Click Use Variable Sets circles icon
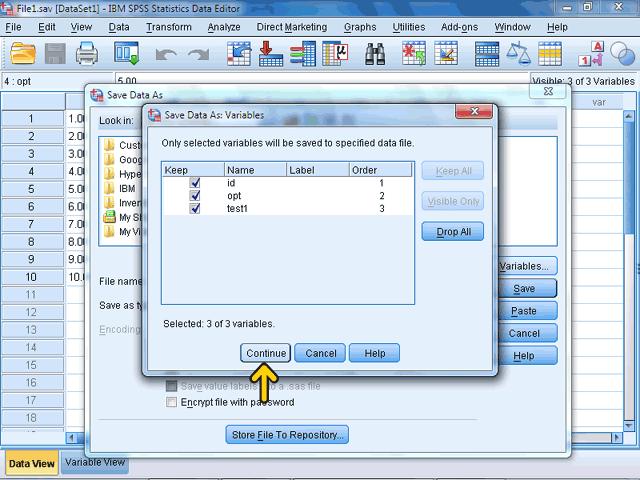 pyautogui.click(x=623, y=53)
